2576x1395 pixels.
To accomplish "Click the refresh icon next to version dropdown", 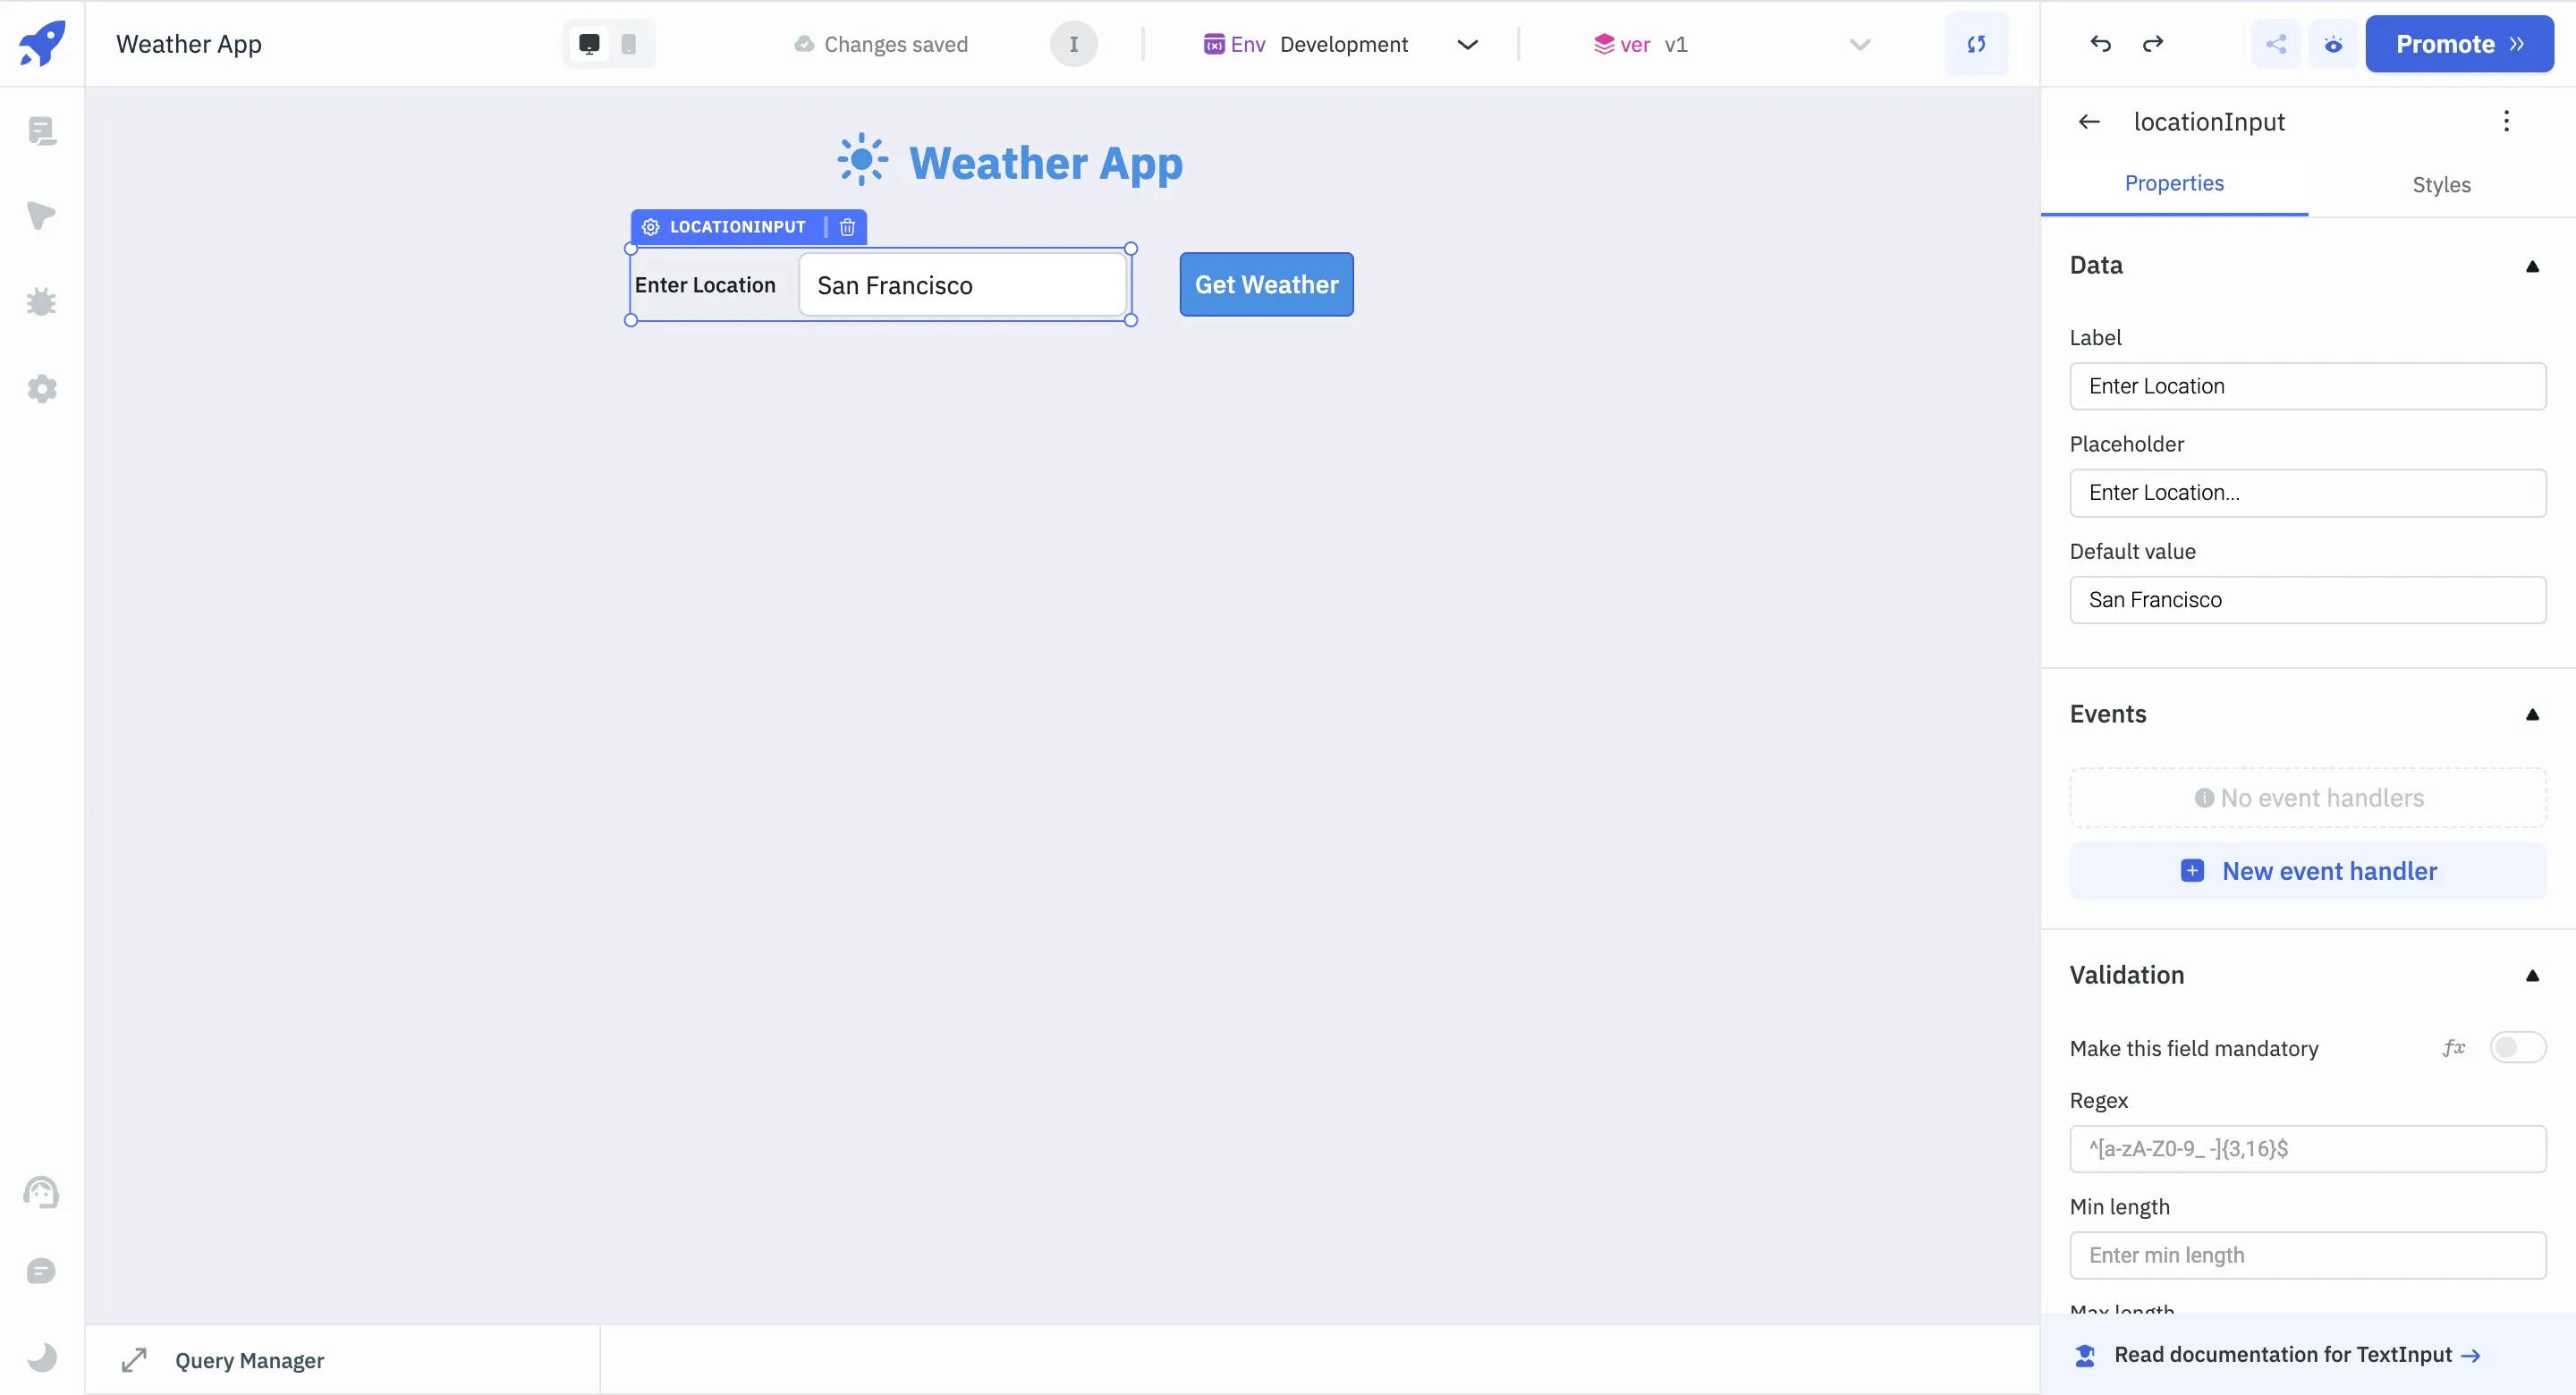I will pyautogui.click(x=1977, y=44).
